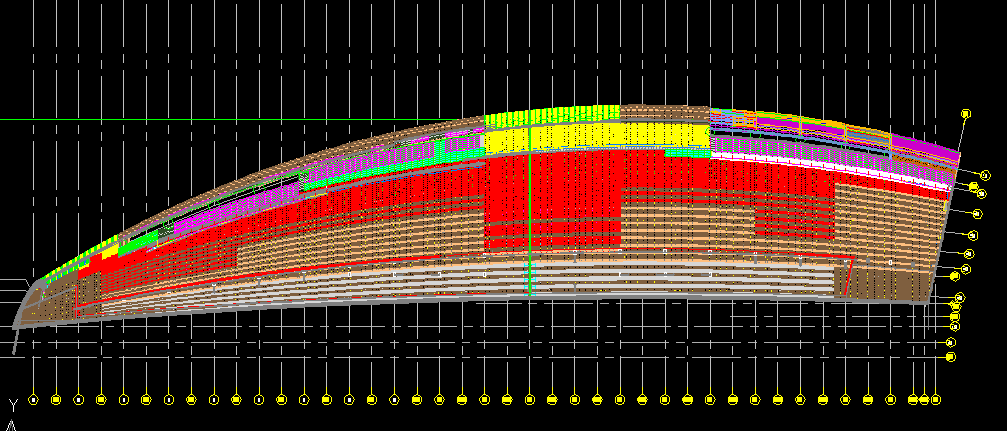Select the leftmost grid bubble in bottom row

click(x=33, y=400)
